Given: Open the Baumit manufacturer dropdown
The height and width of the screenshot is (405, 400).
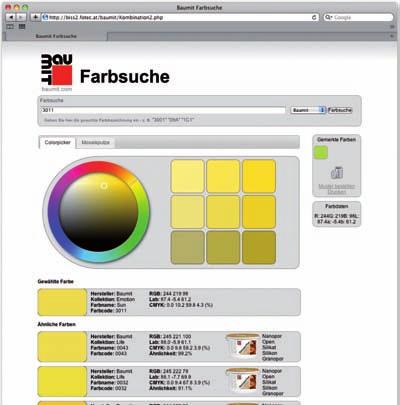Looking at the screenshot, I should pos(308,110).
